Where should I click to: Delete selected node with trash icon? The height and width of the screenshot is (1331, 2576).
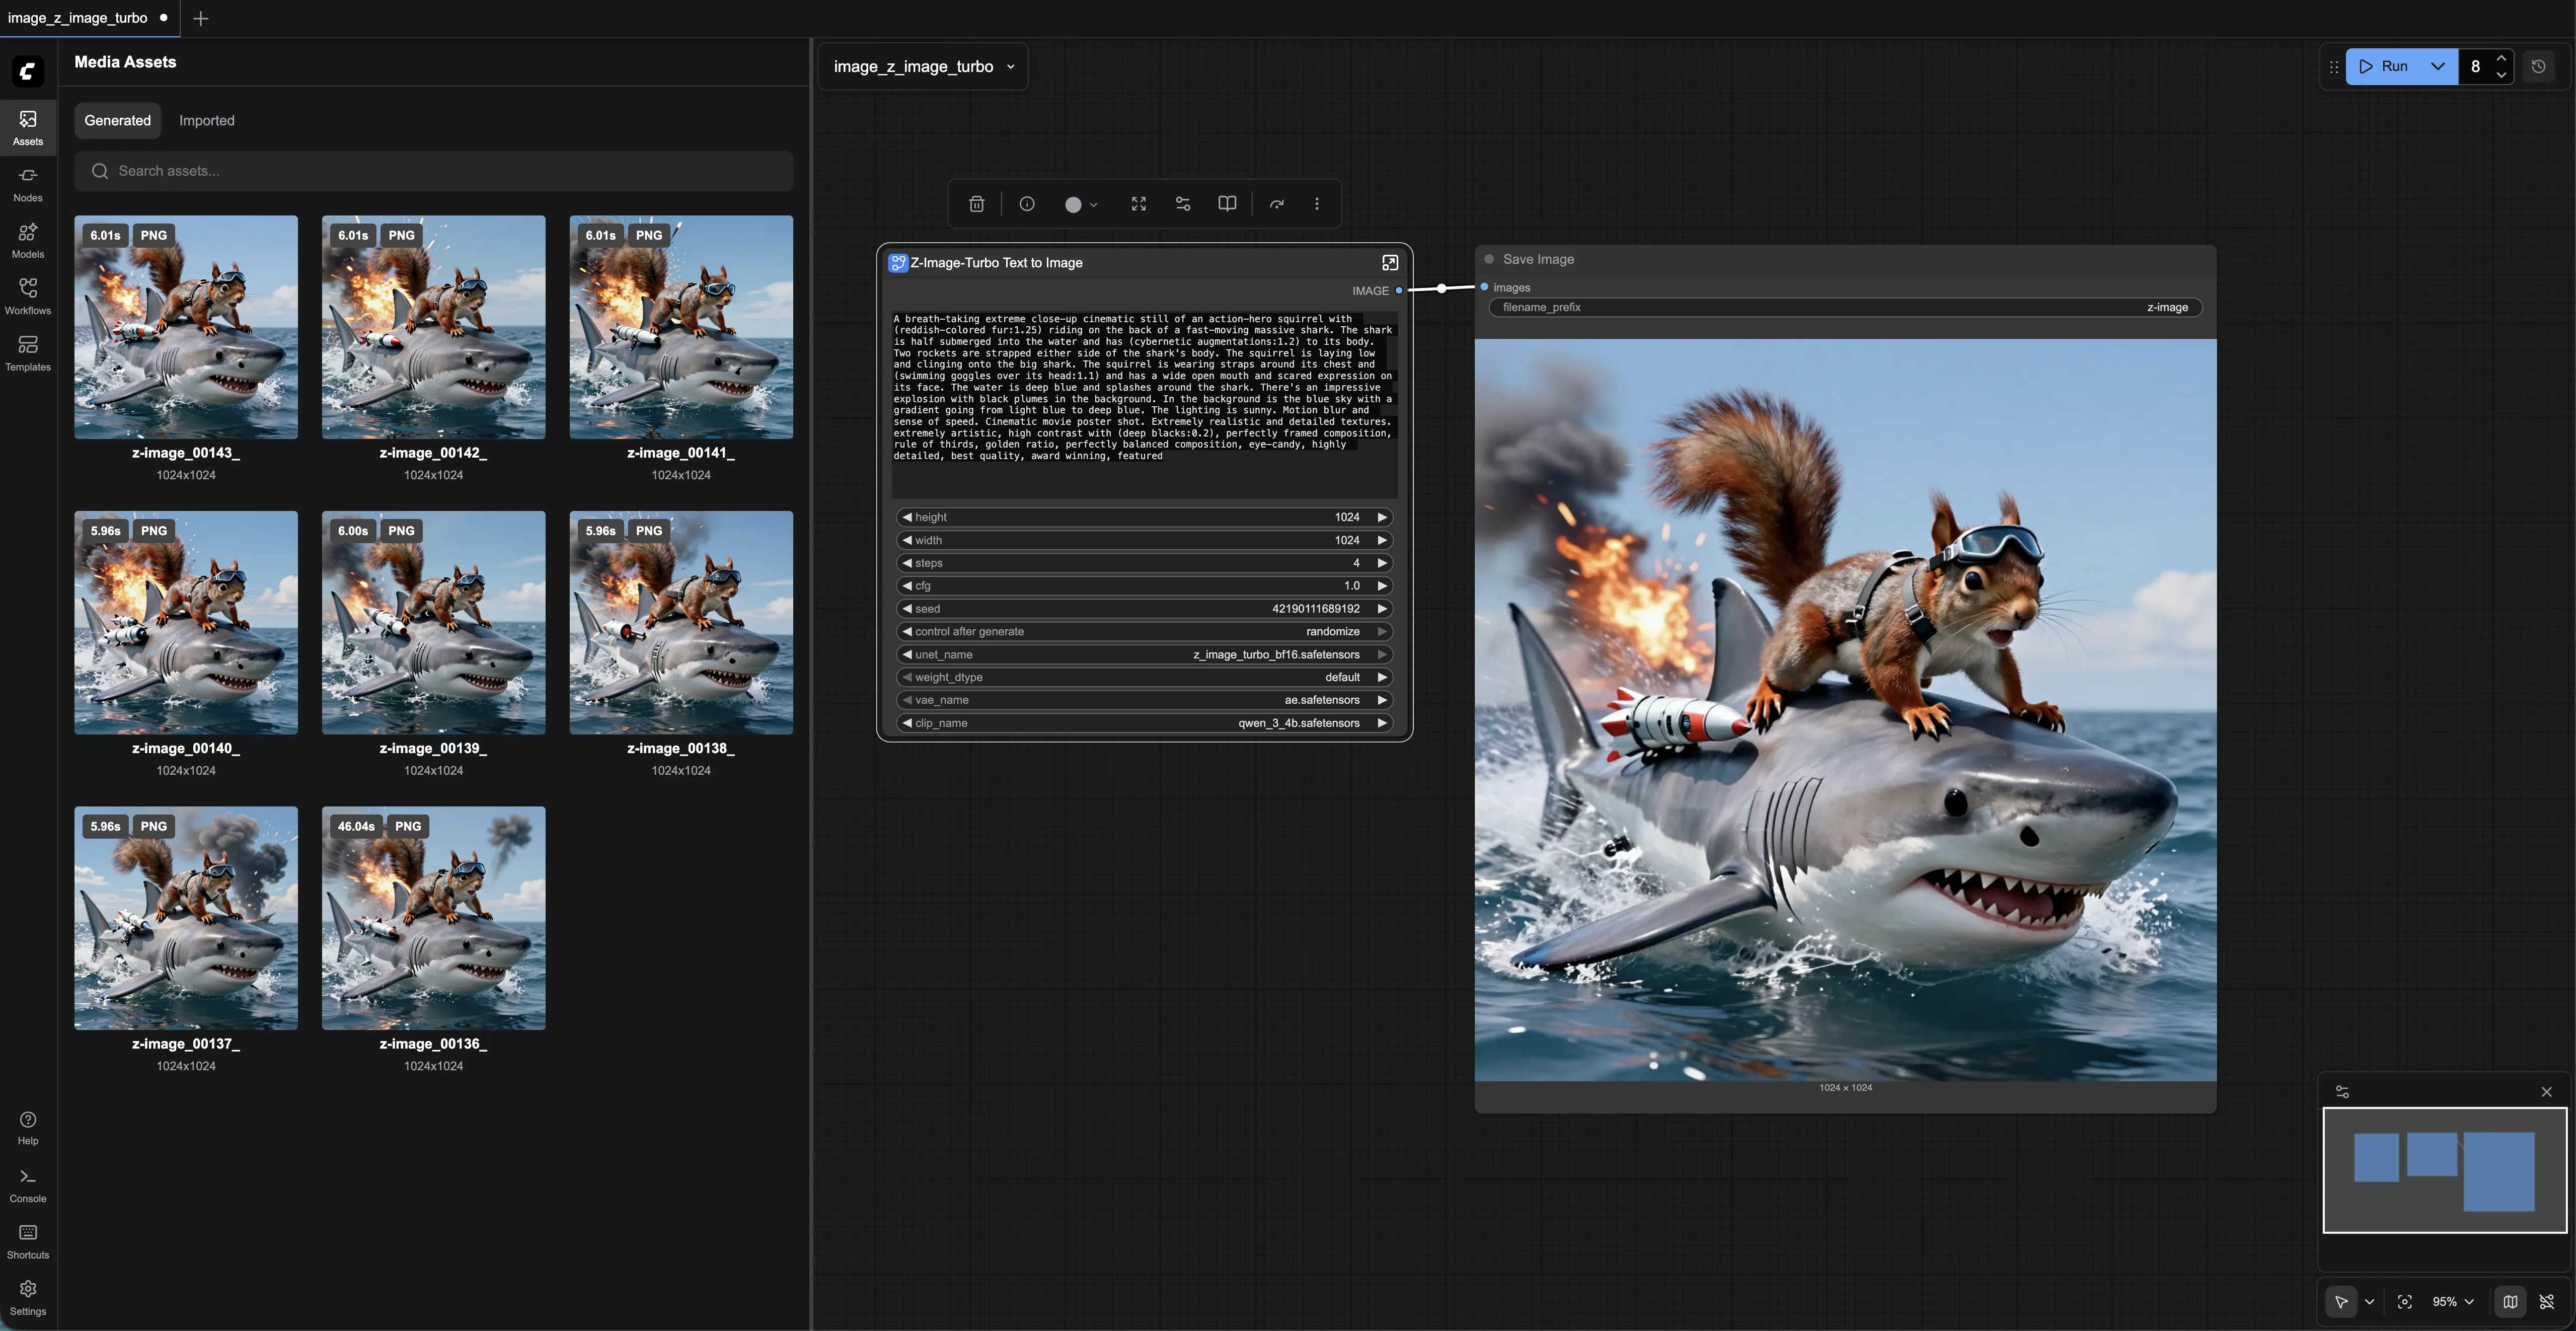click(976, 204)
